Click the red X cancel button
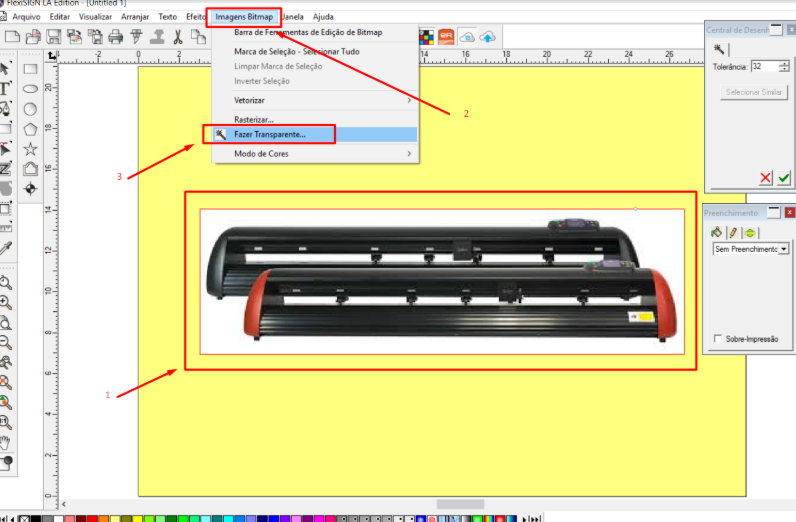 tap(766, 178)
